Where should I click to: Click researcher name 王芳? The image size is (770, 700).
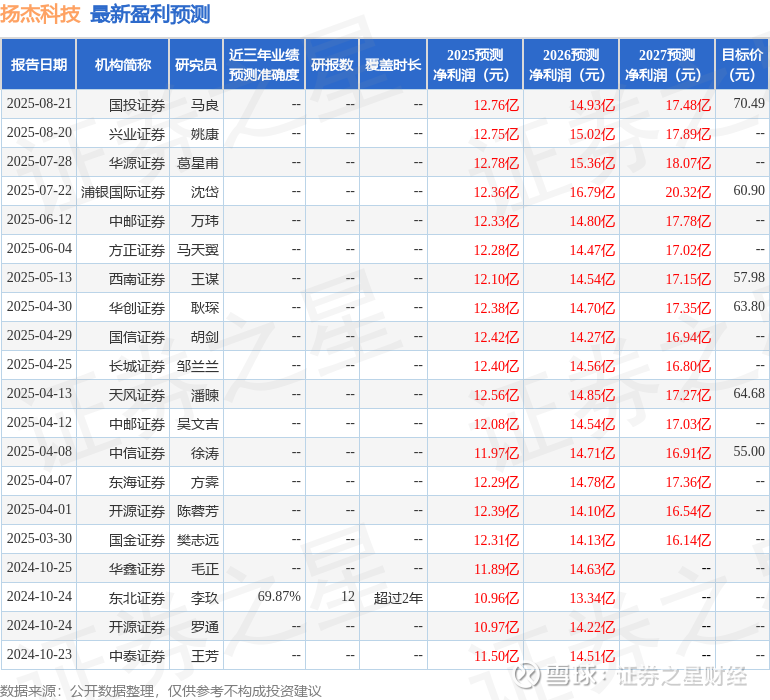click(204, 655)
